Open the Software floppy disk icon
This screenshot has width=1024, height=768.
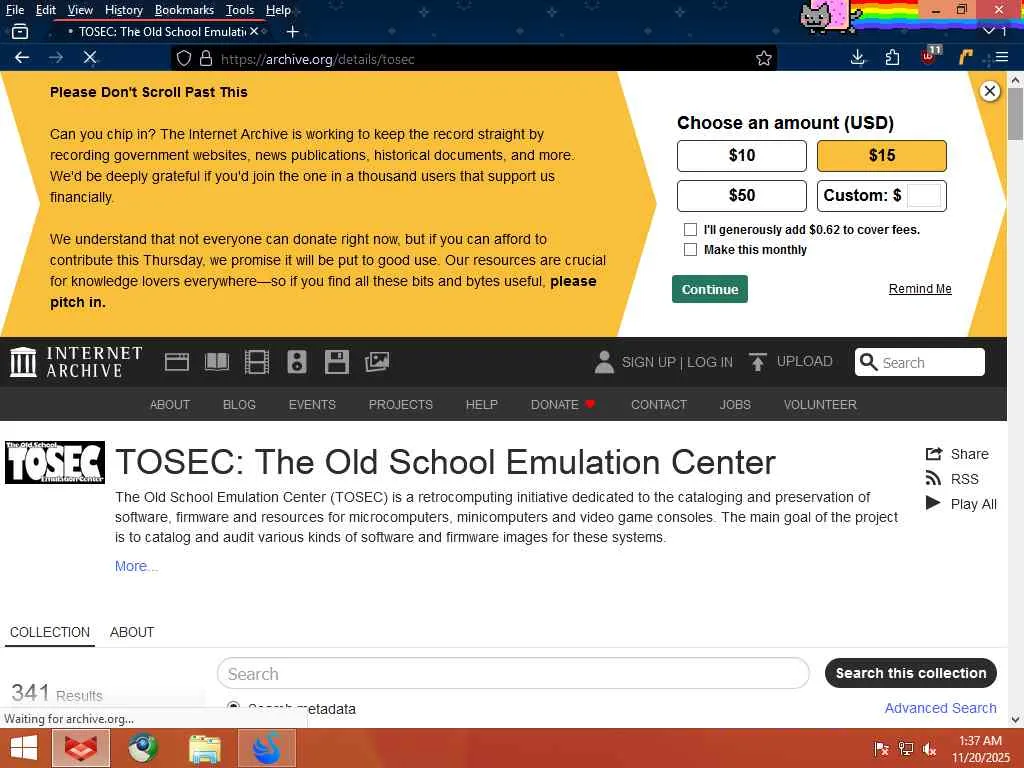[337, 362]
